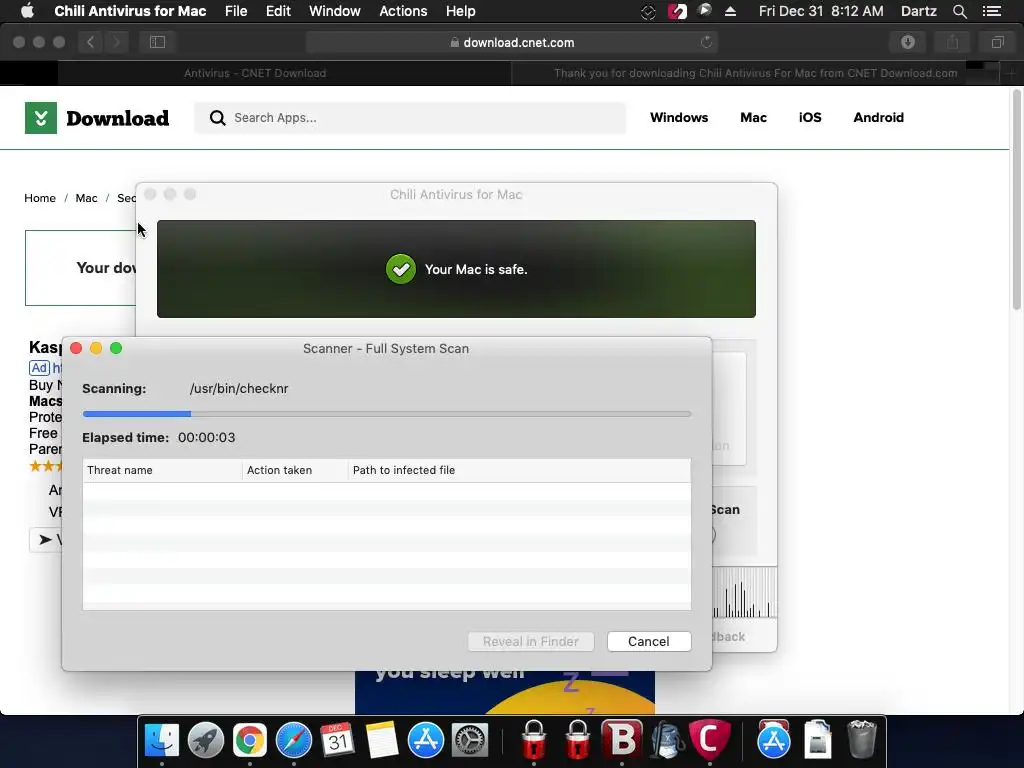Viewport: 1024px width, 768px height.
Task: Open Safari from the dock
Action: click(x=294, y=740)
